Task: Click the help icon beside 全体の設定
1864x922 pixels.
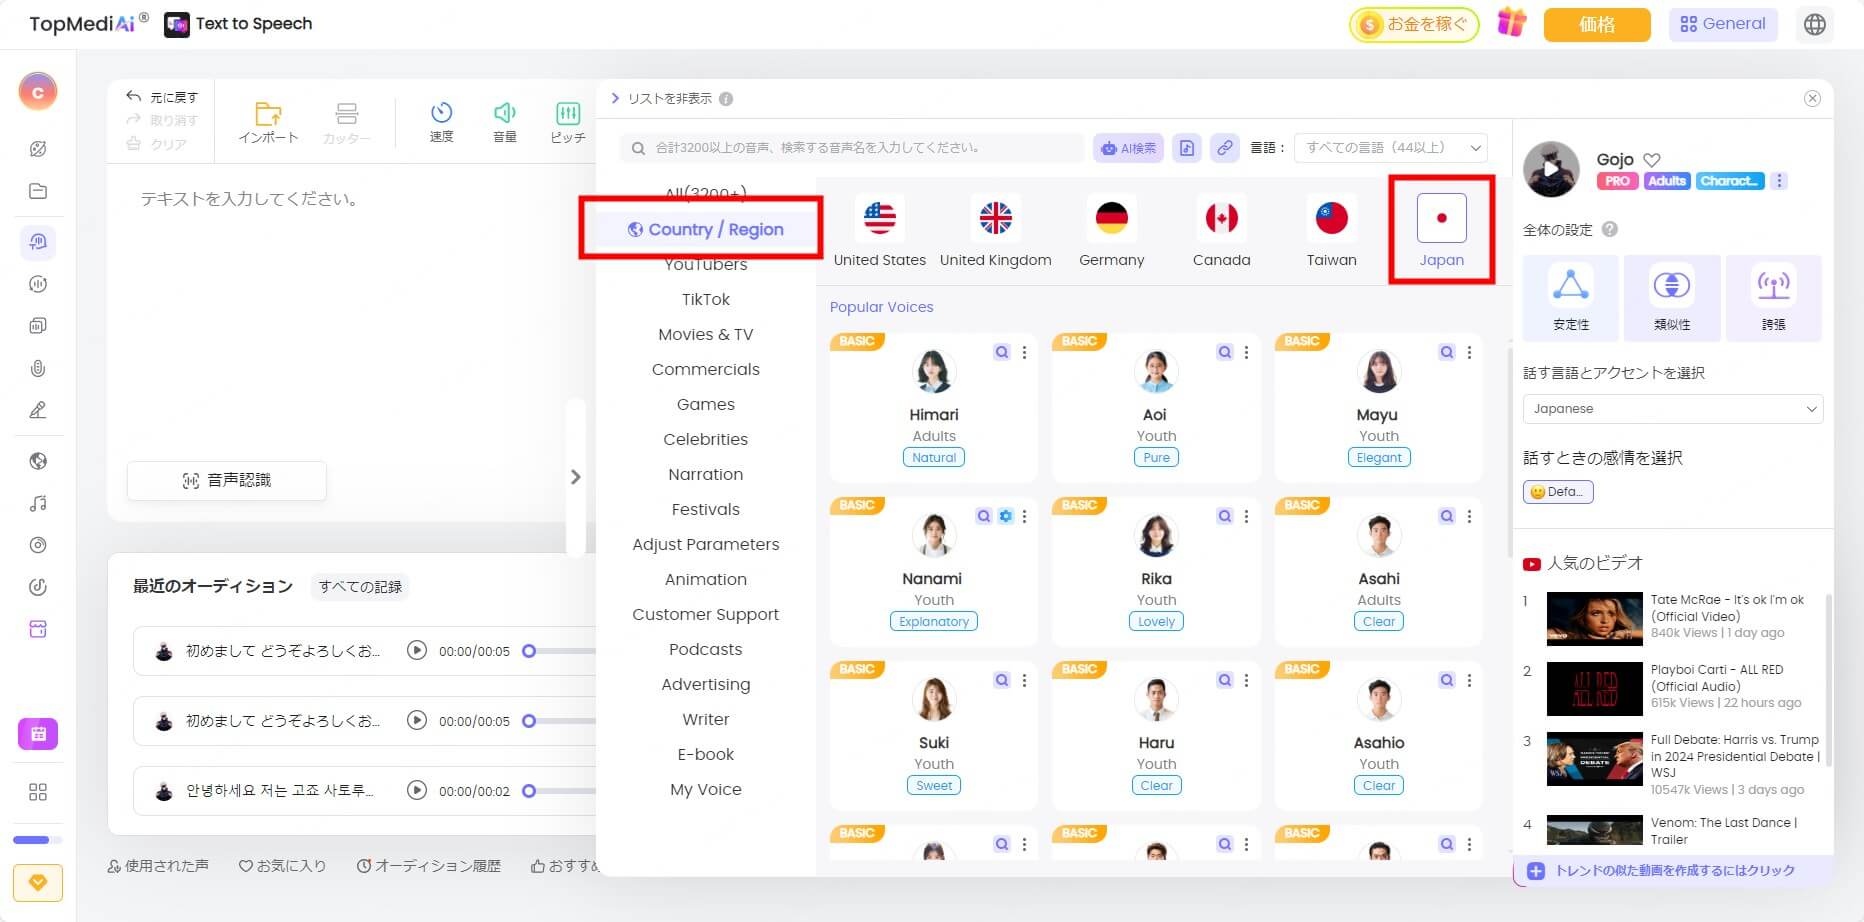Action: [1609, 229]
